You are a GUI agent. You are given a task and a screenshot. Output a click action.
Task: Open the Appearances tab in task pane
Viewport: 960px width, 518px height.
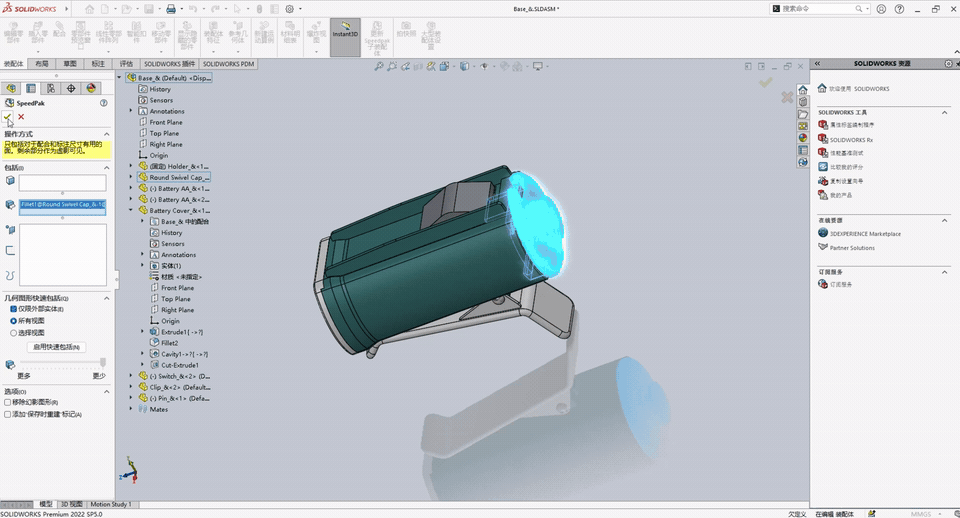tap(803, 138)
